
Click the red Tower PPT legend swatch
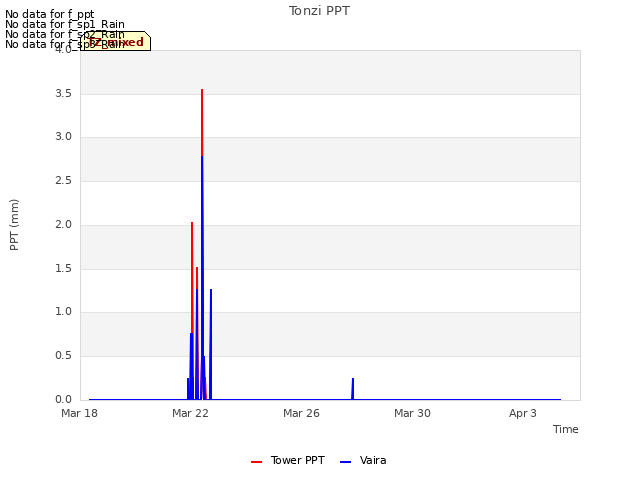click(256, 462)
